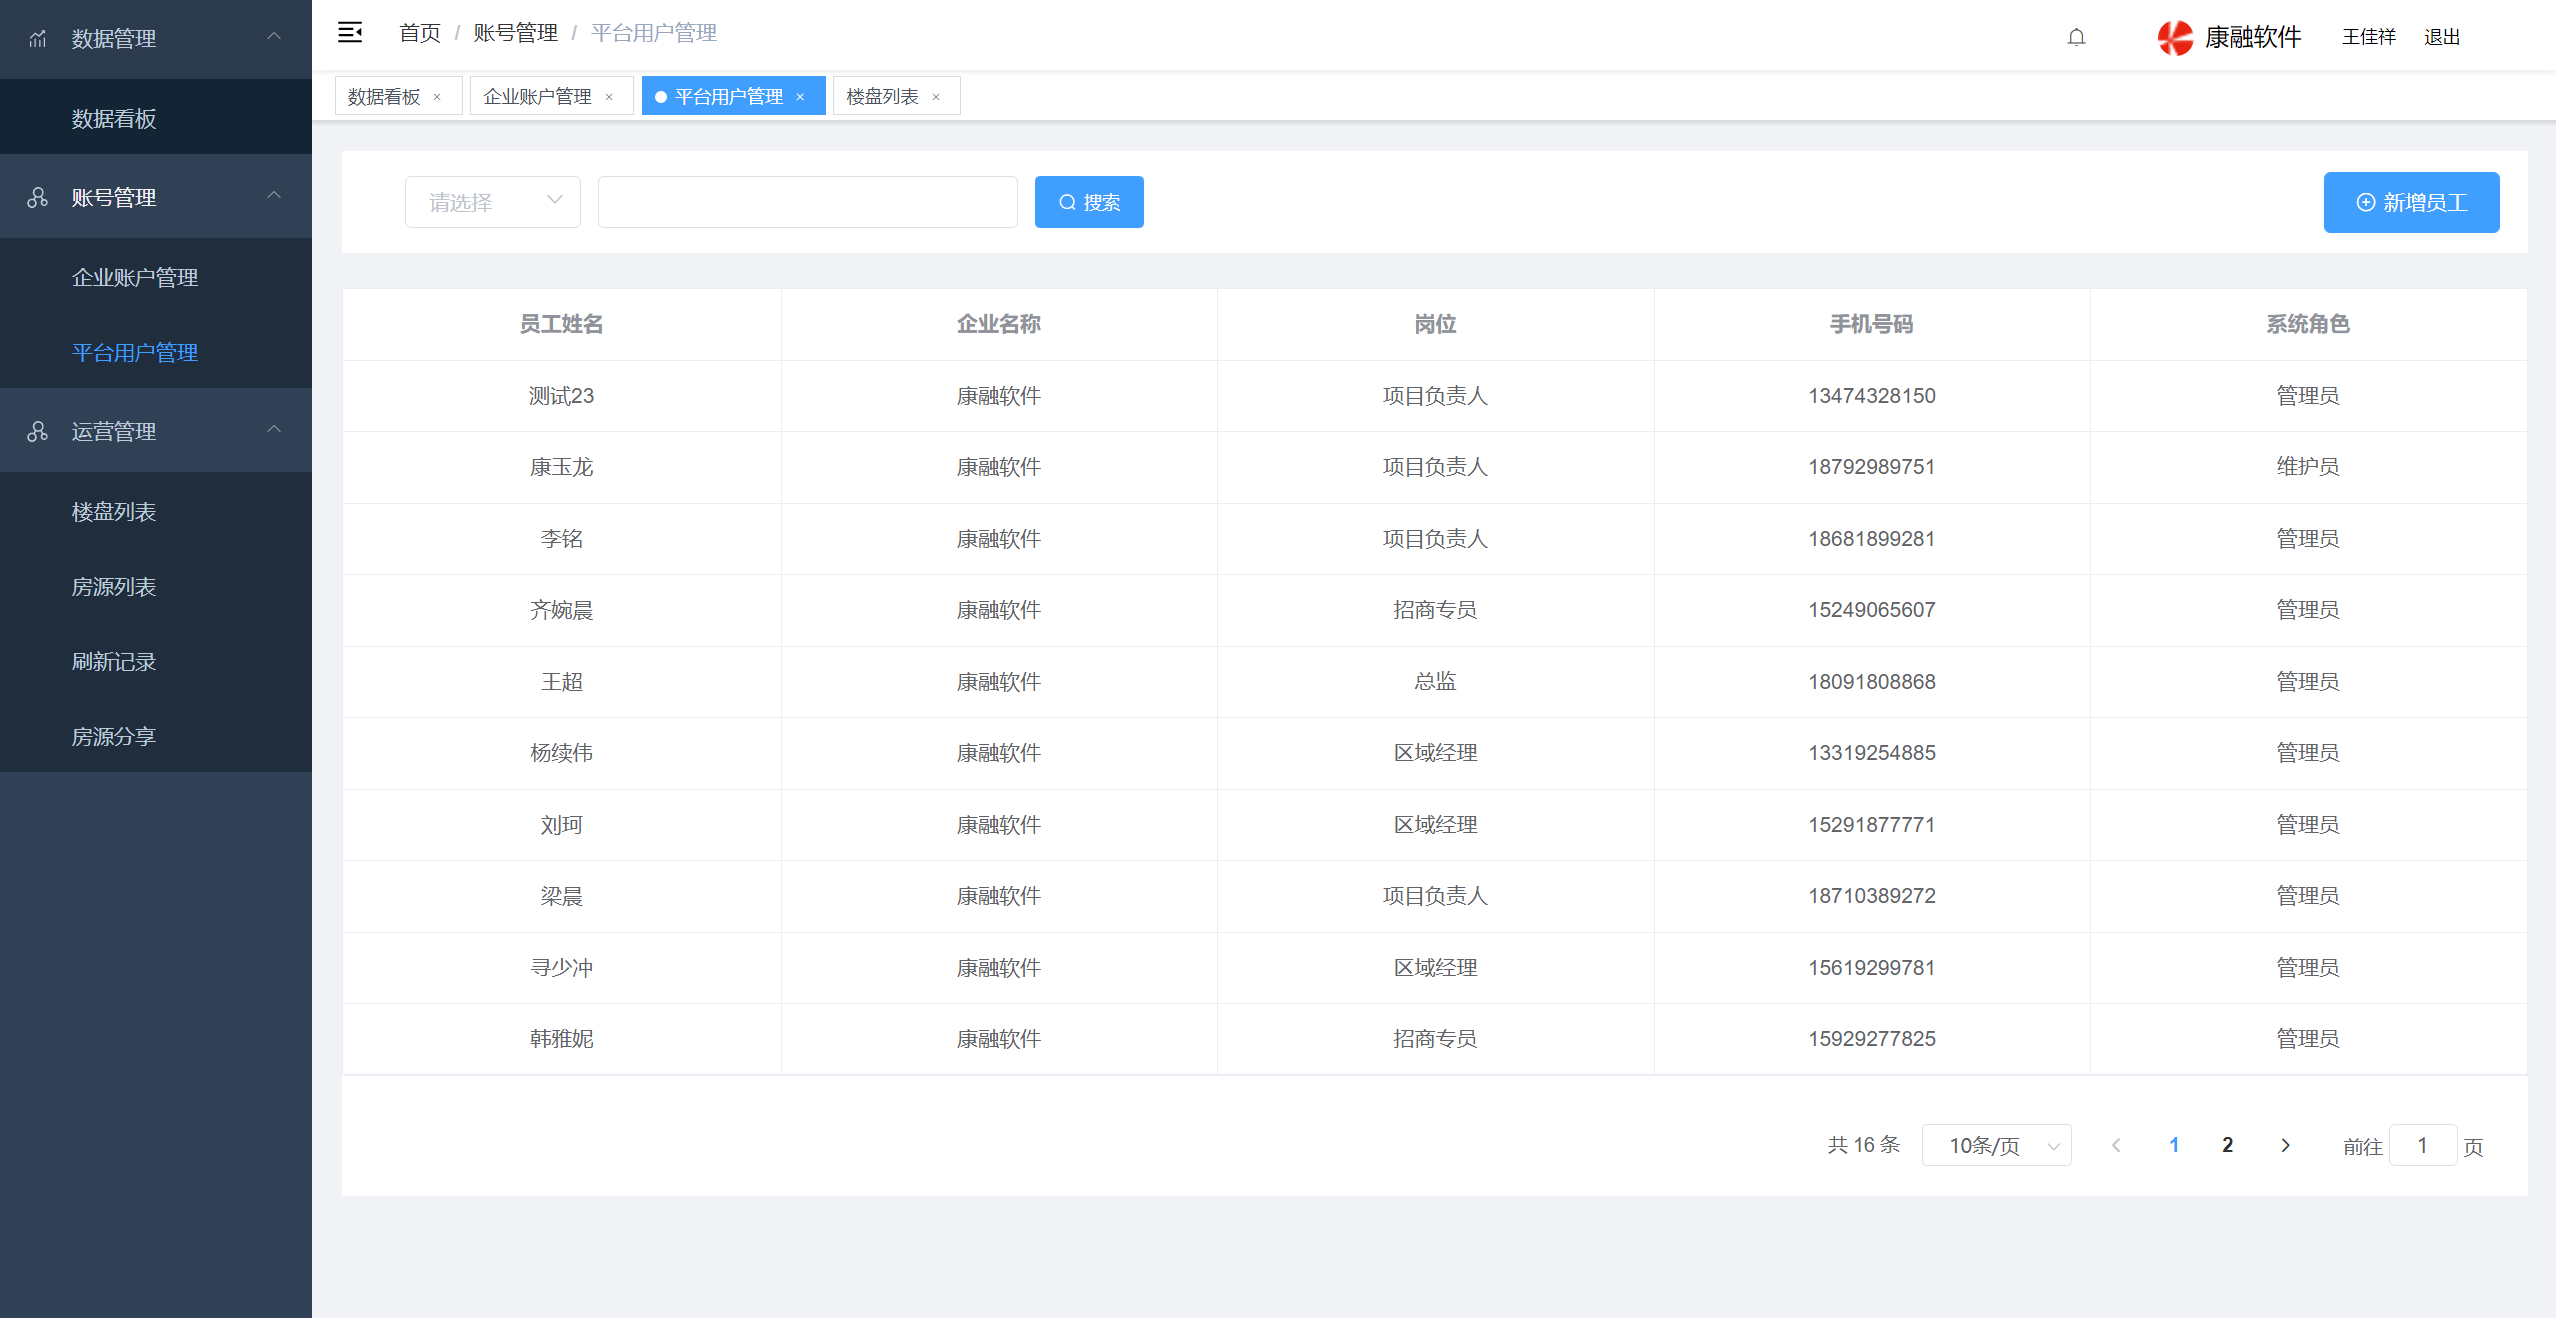The image size is (2556, 1318).
Task: Click the 维护员 role cell
Action: tap(2308, 467)
